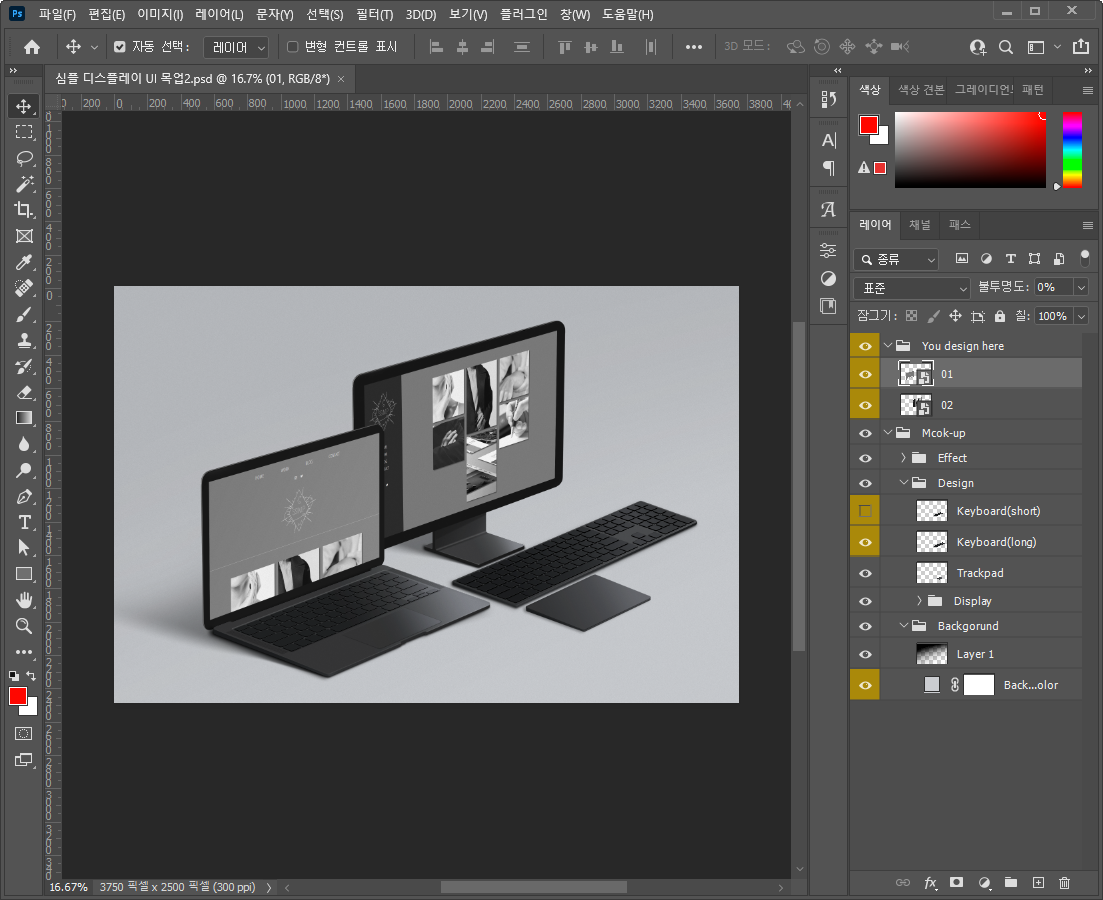
Task: Select the Back...olor layer mask thumbnail
Action: 978,685
